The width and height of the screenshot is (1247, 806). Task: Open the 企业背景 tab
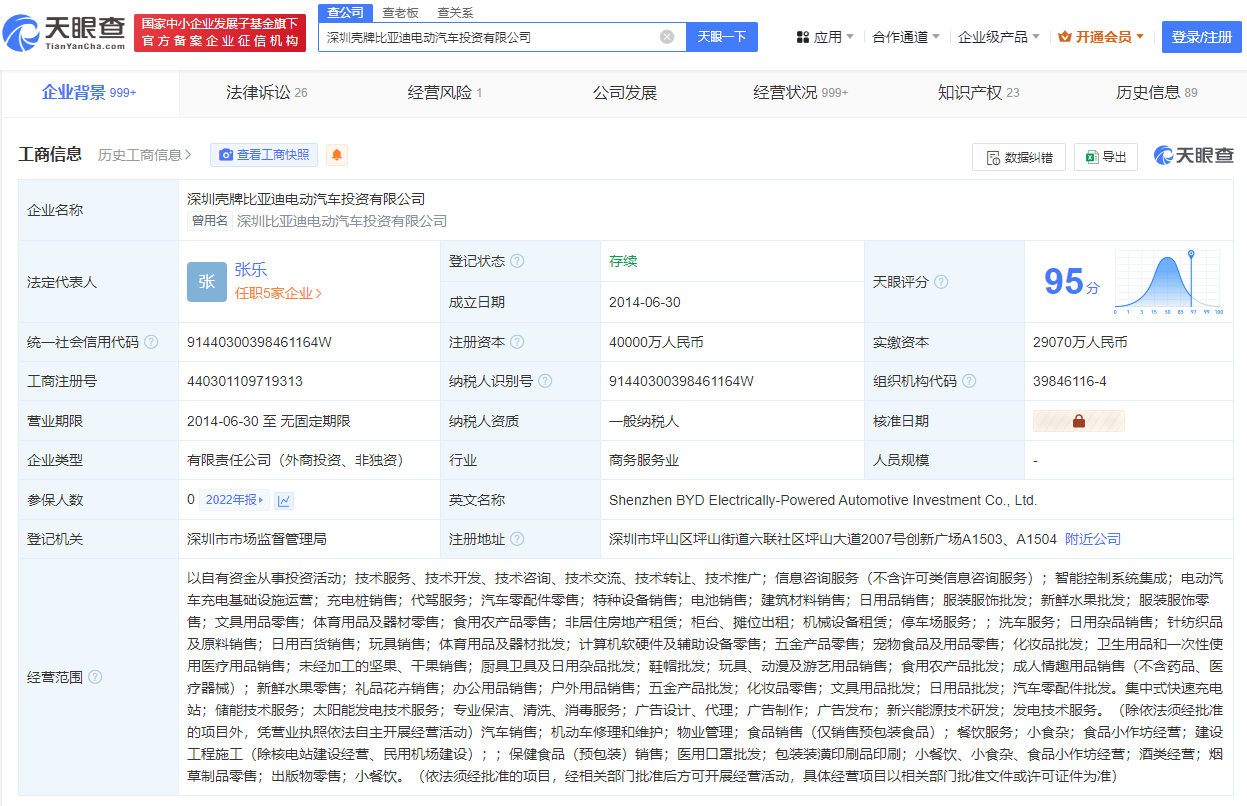click(89, 92)
